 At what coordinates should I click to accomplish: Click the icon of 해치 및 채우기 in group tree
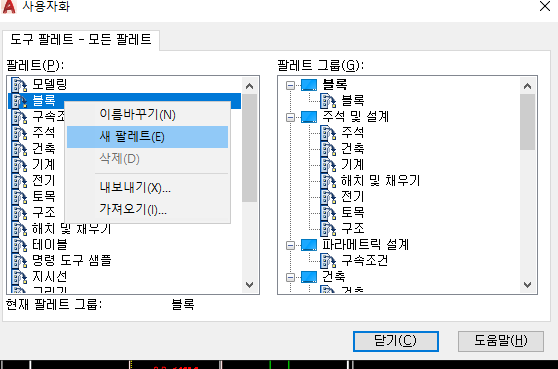click(x=328, y=181)
